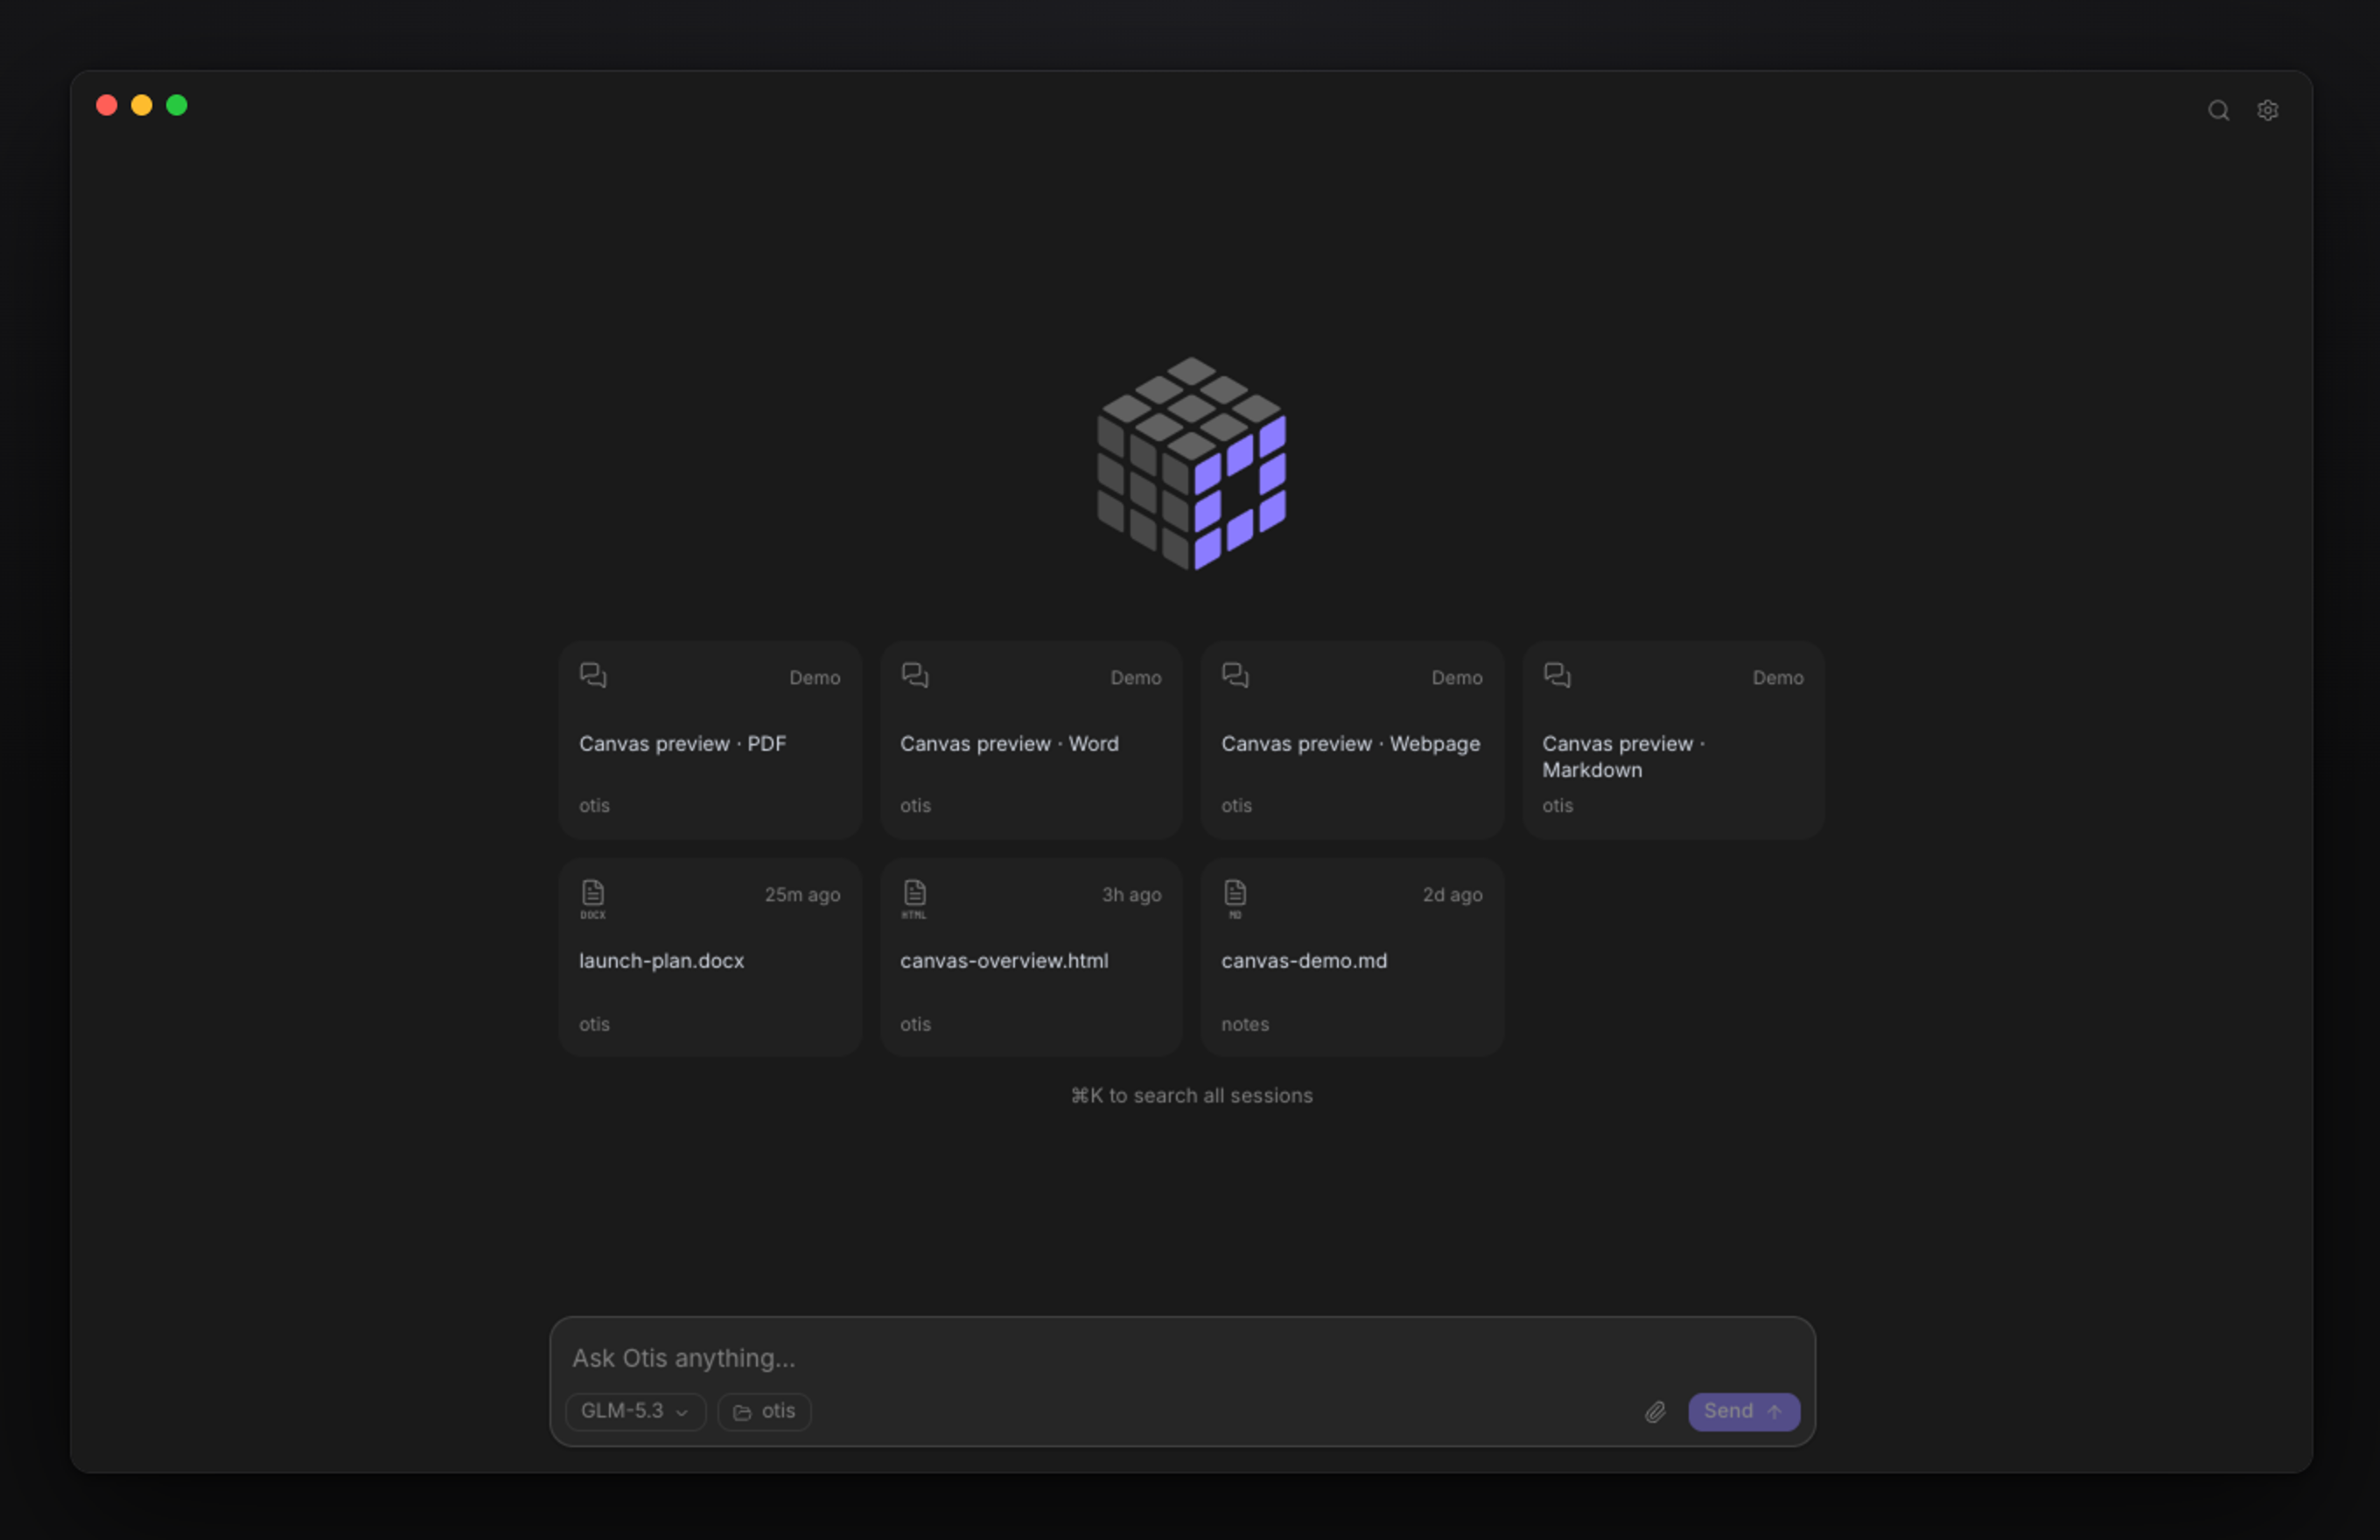Open the GLM-5.3 model dropdown

635,1411
